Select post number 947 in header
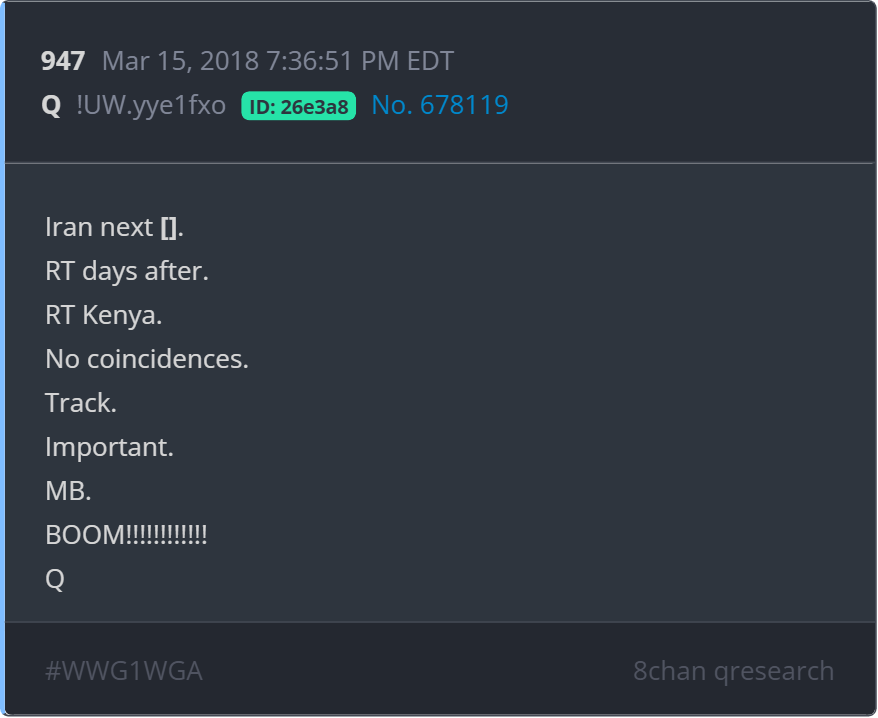Image resolution: width=878 pixels, height=718 pixels. [x=62, y=61]
